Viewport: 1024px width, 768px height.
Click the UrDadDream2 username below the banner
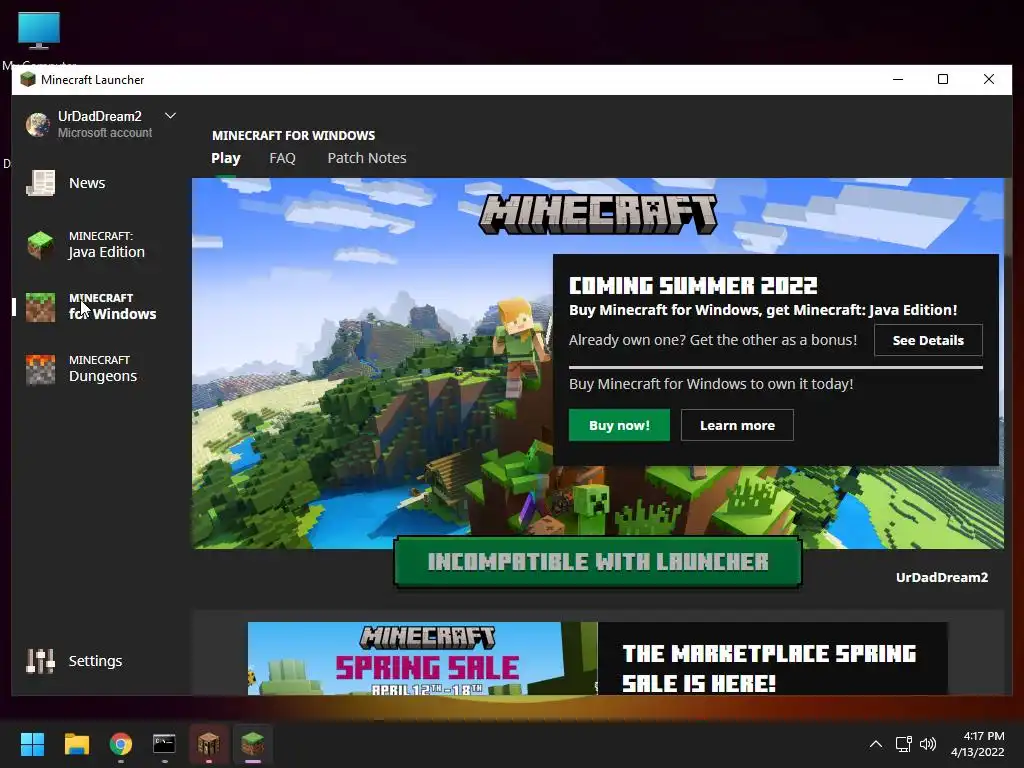click(x=942, y=577)
